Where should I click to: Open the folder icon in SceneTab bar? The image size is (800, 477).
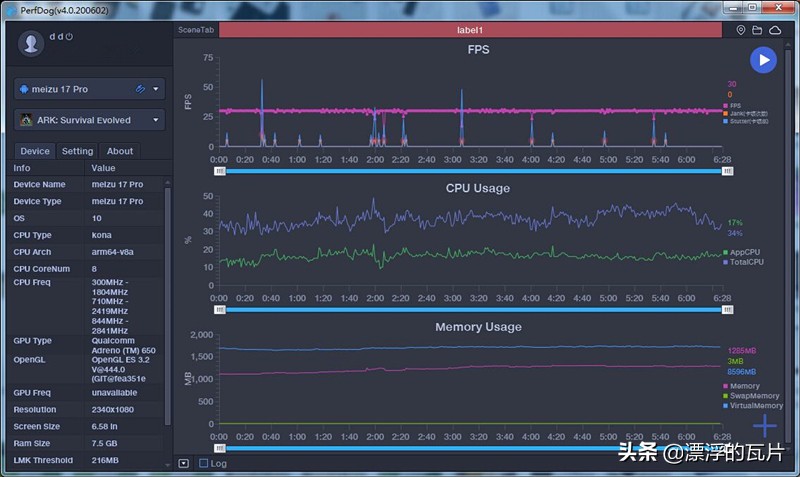[757, 30]
